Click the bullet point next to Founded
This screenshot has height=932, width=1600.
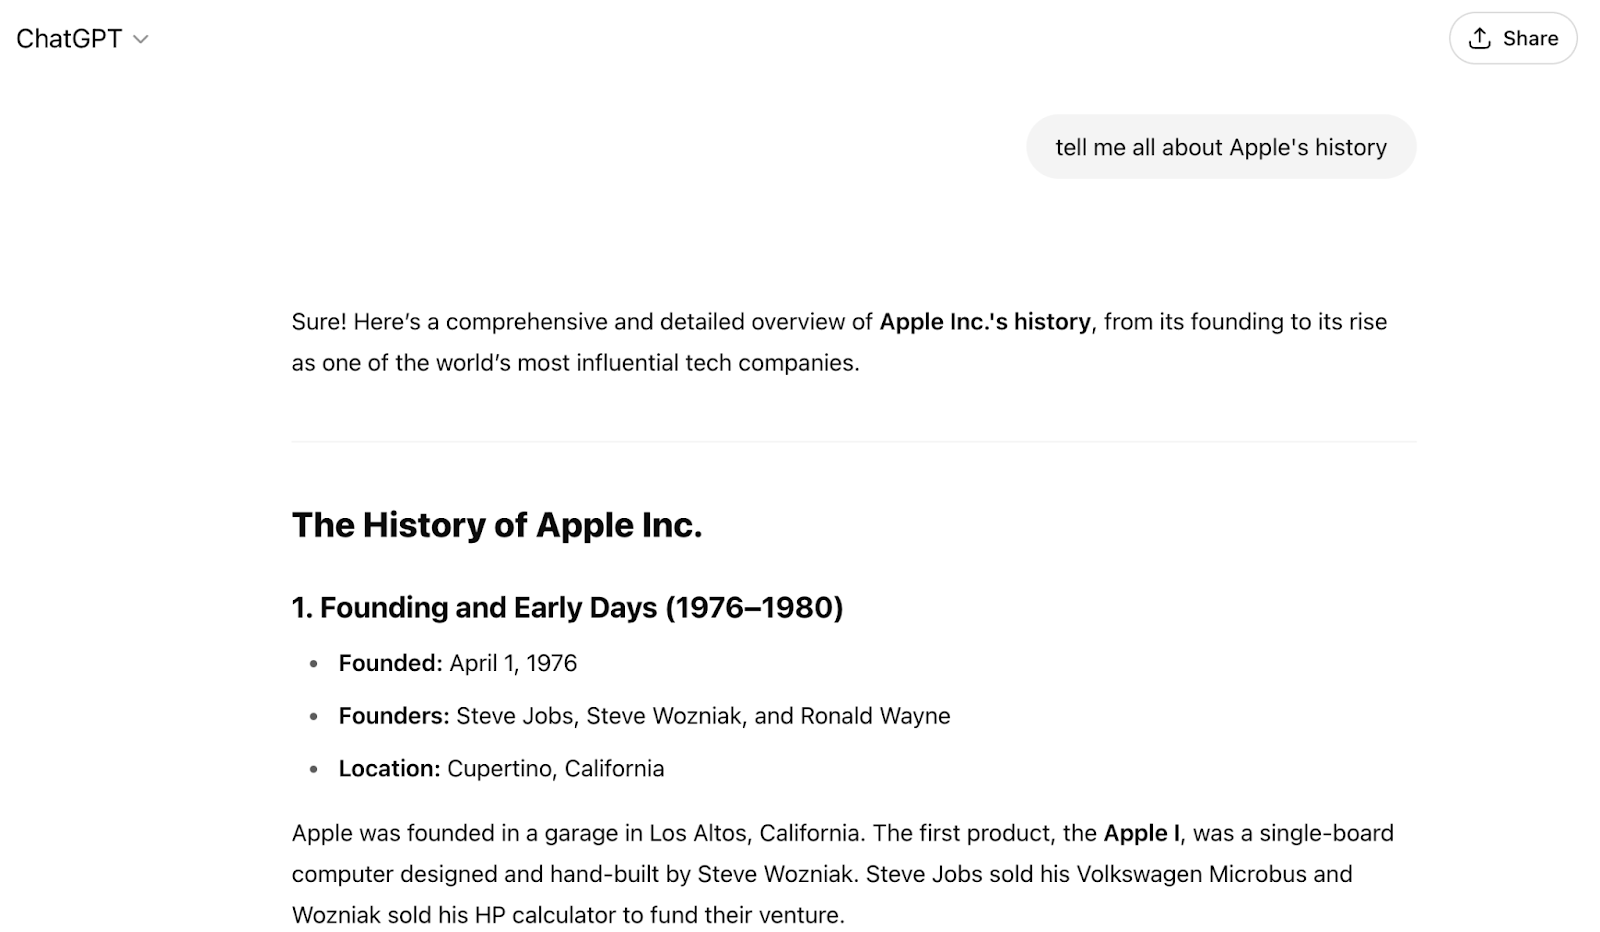[x=313, y=662]
